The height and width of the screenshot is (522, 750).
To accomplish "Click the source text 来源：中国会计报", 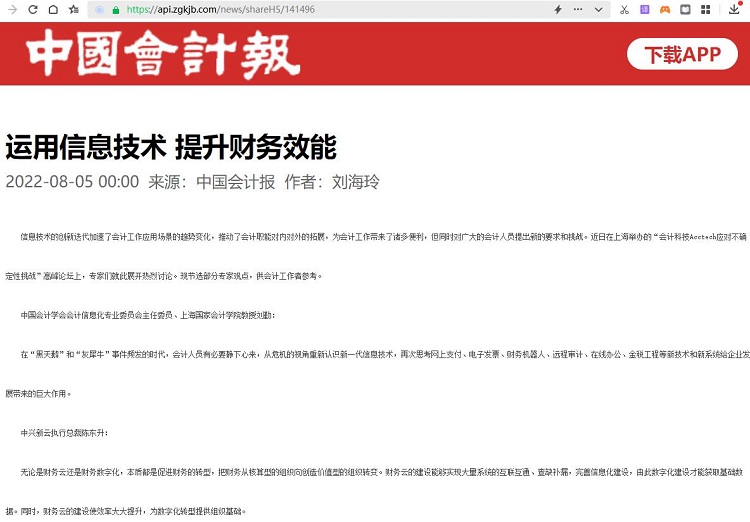I will (x=211, y=182).
